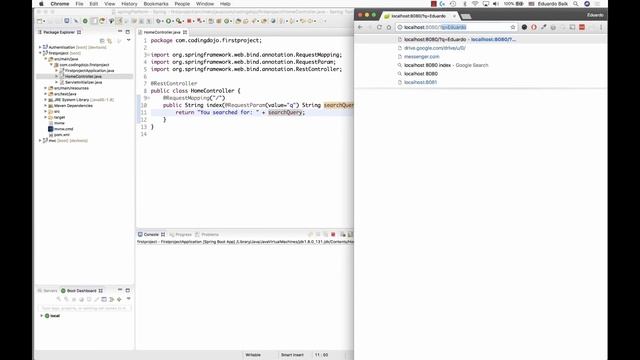640x360 pixels.
Task: Open the Window menu
Action: [x=205, y=4]
